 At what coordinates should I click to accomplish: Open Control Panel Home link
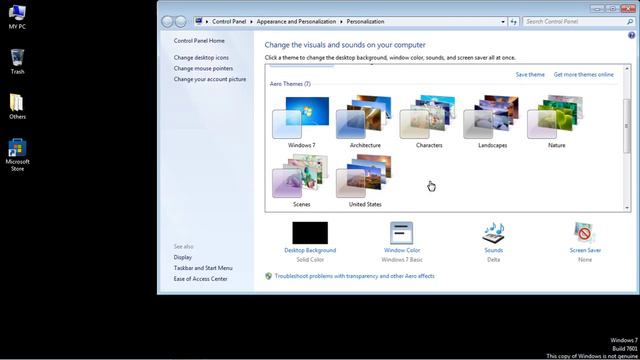coord(199,41)
